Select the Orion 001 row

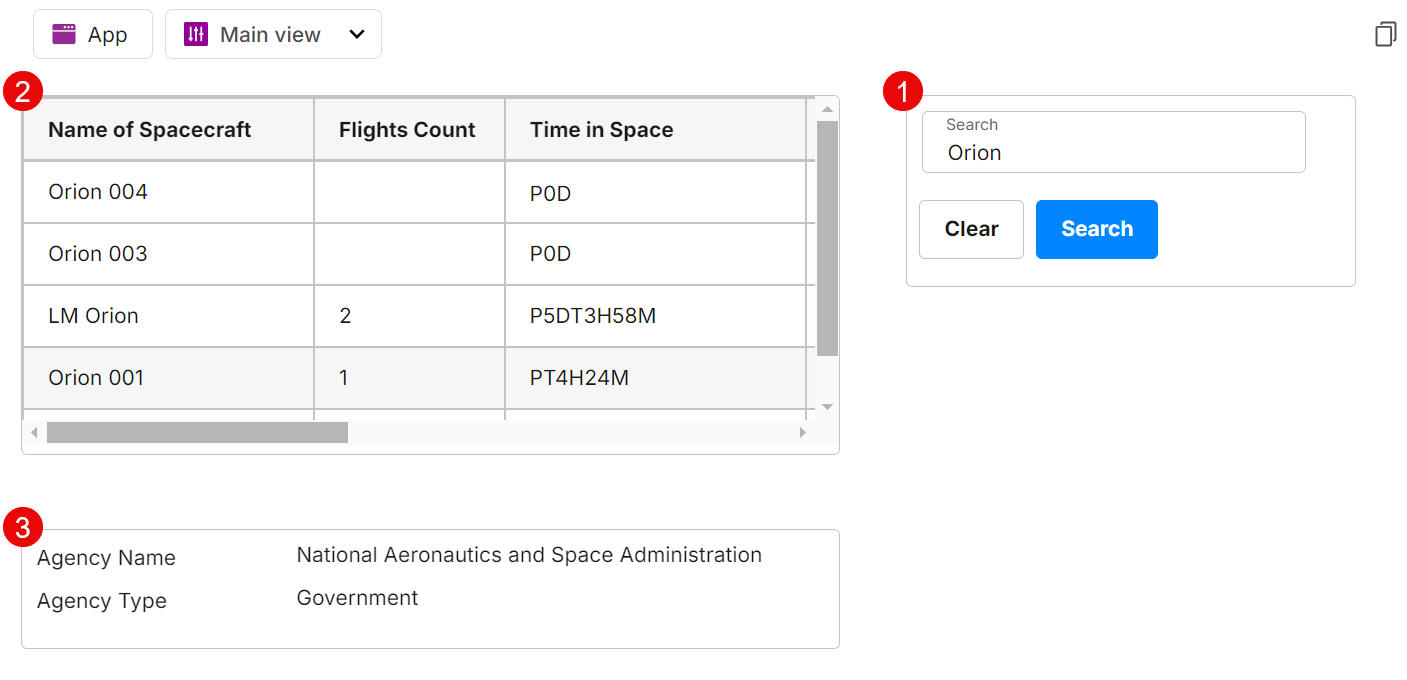96,378
